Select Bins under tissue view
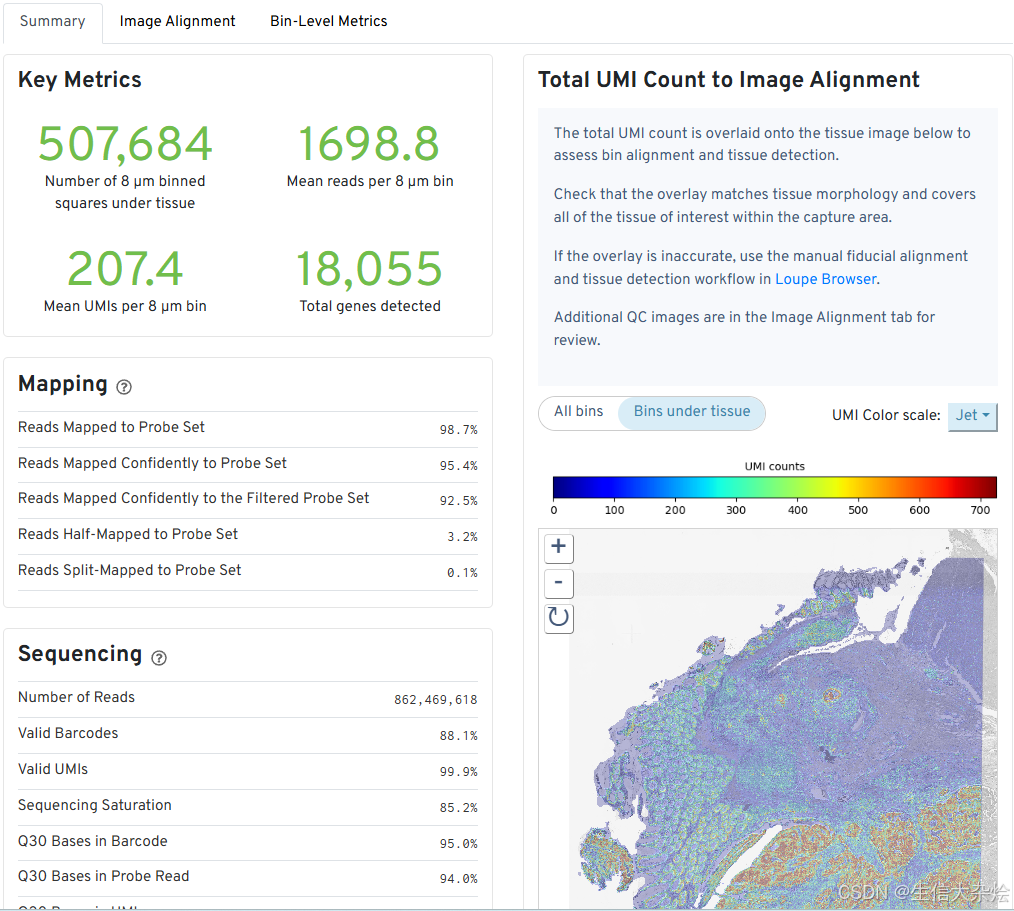1014x911 pixels. (691, 412)
